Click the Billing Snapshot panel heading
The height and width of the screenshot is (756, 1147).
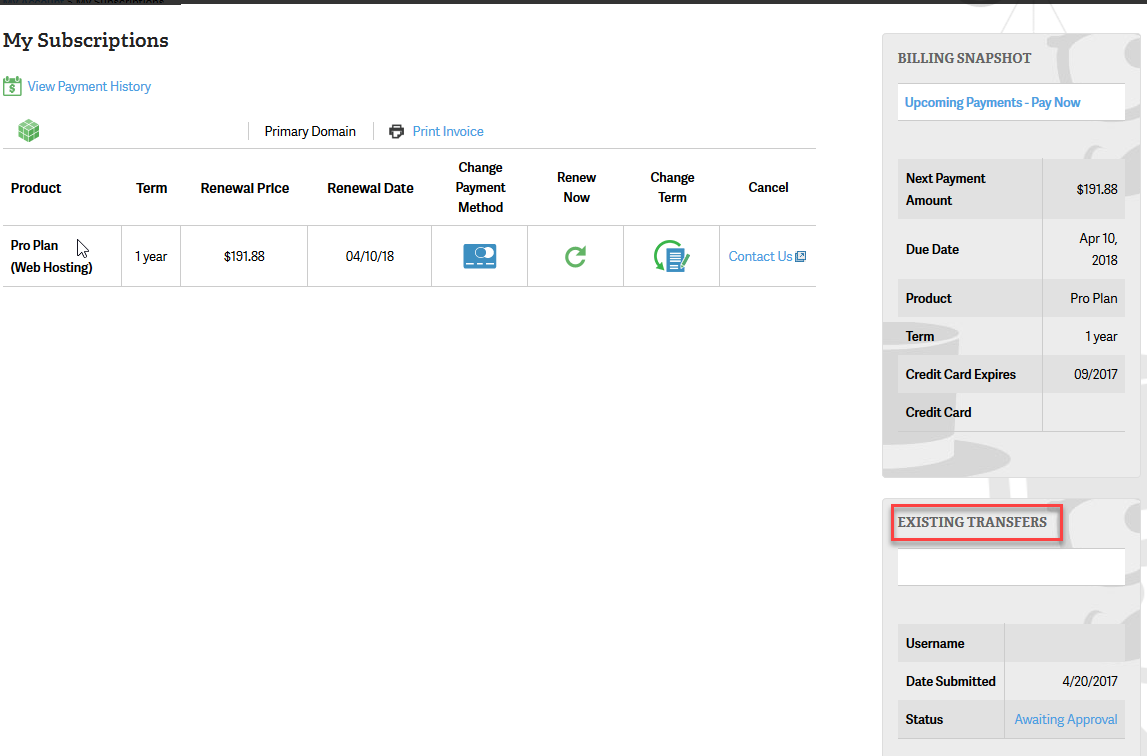[x=964, y=58]
